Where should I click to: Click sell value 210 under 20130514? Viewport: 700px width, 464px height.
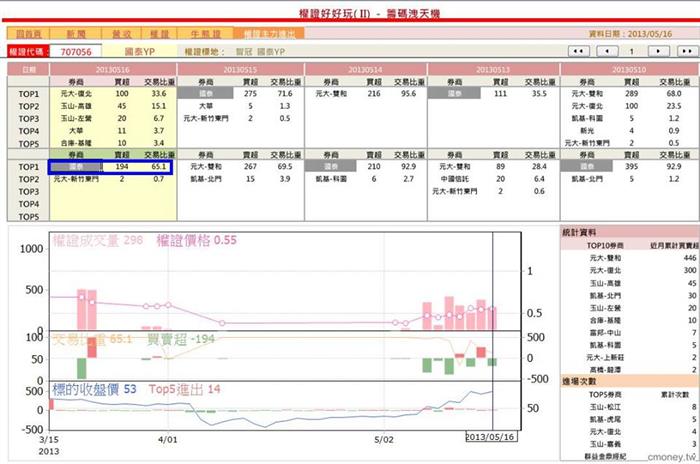(x=374, y=167)
